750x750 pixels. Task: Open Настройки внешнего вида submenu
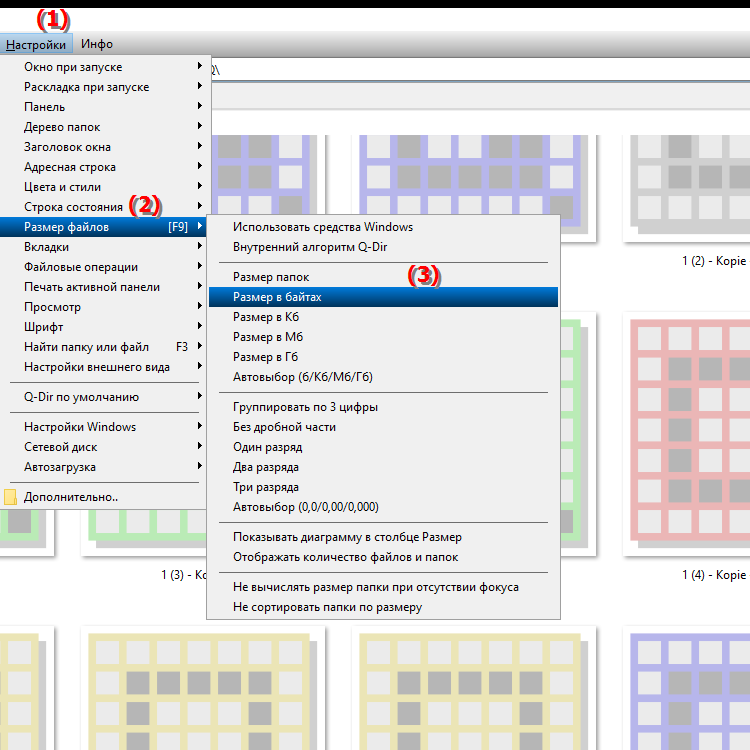coord(104,367)
